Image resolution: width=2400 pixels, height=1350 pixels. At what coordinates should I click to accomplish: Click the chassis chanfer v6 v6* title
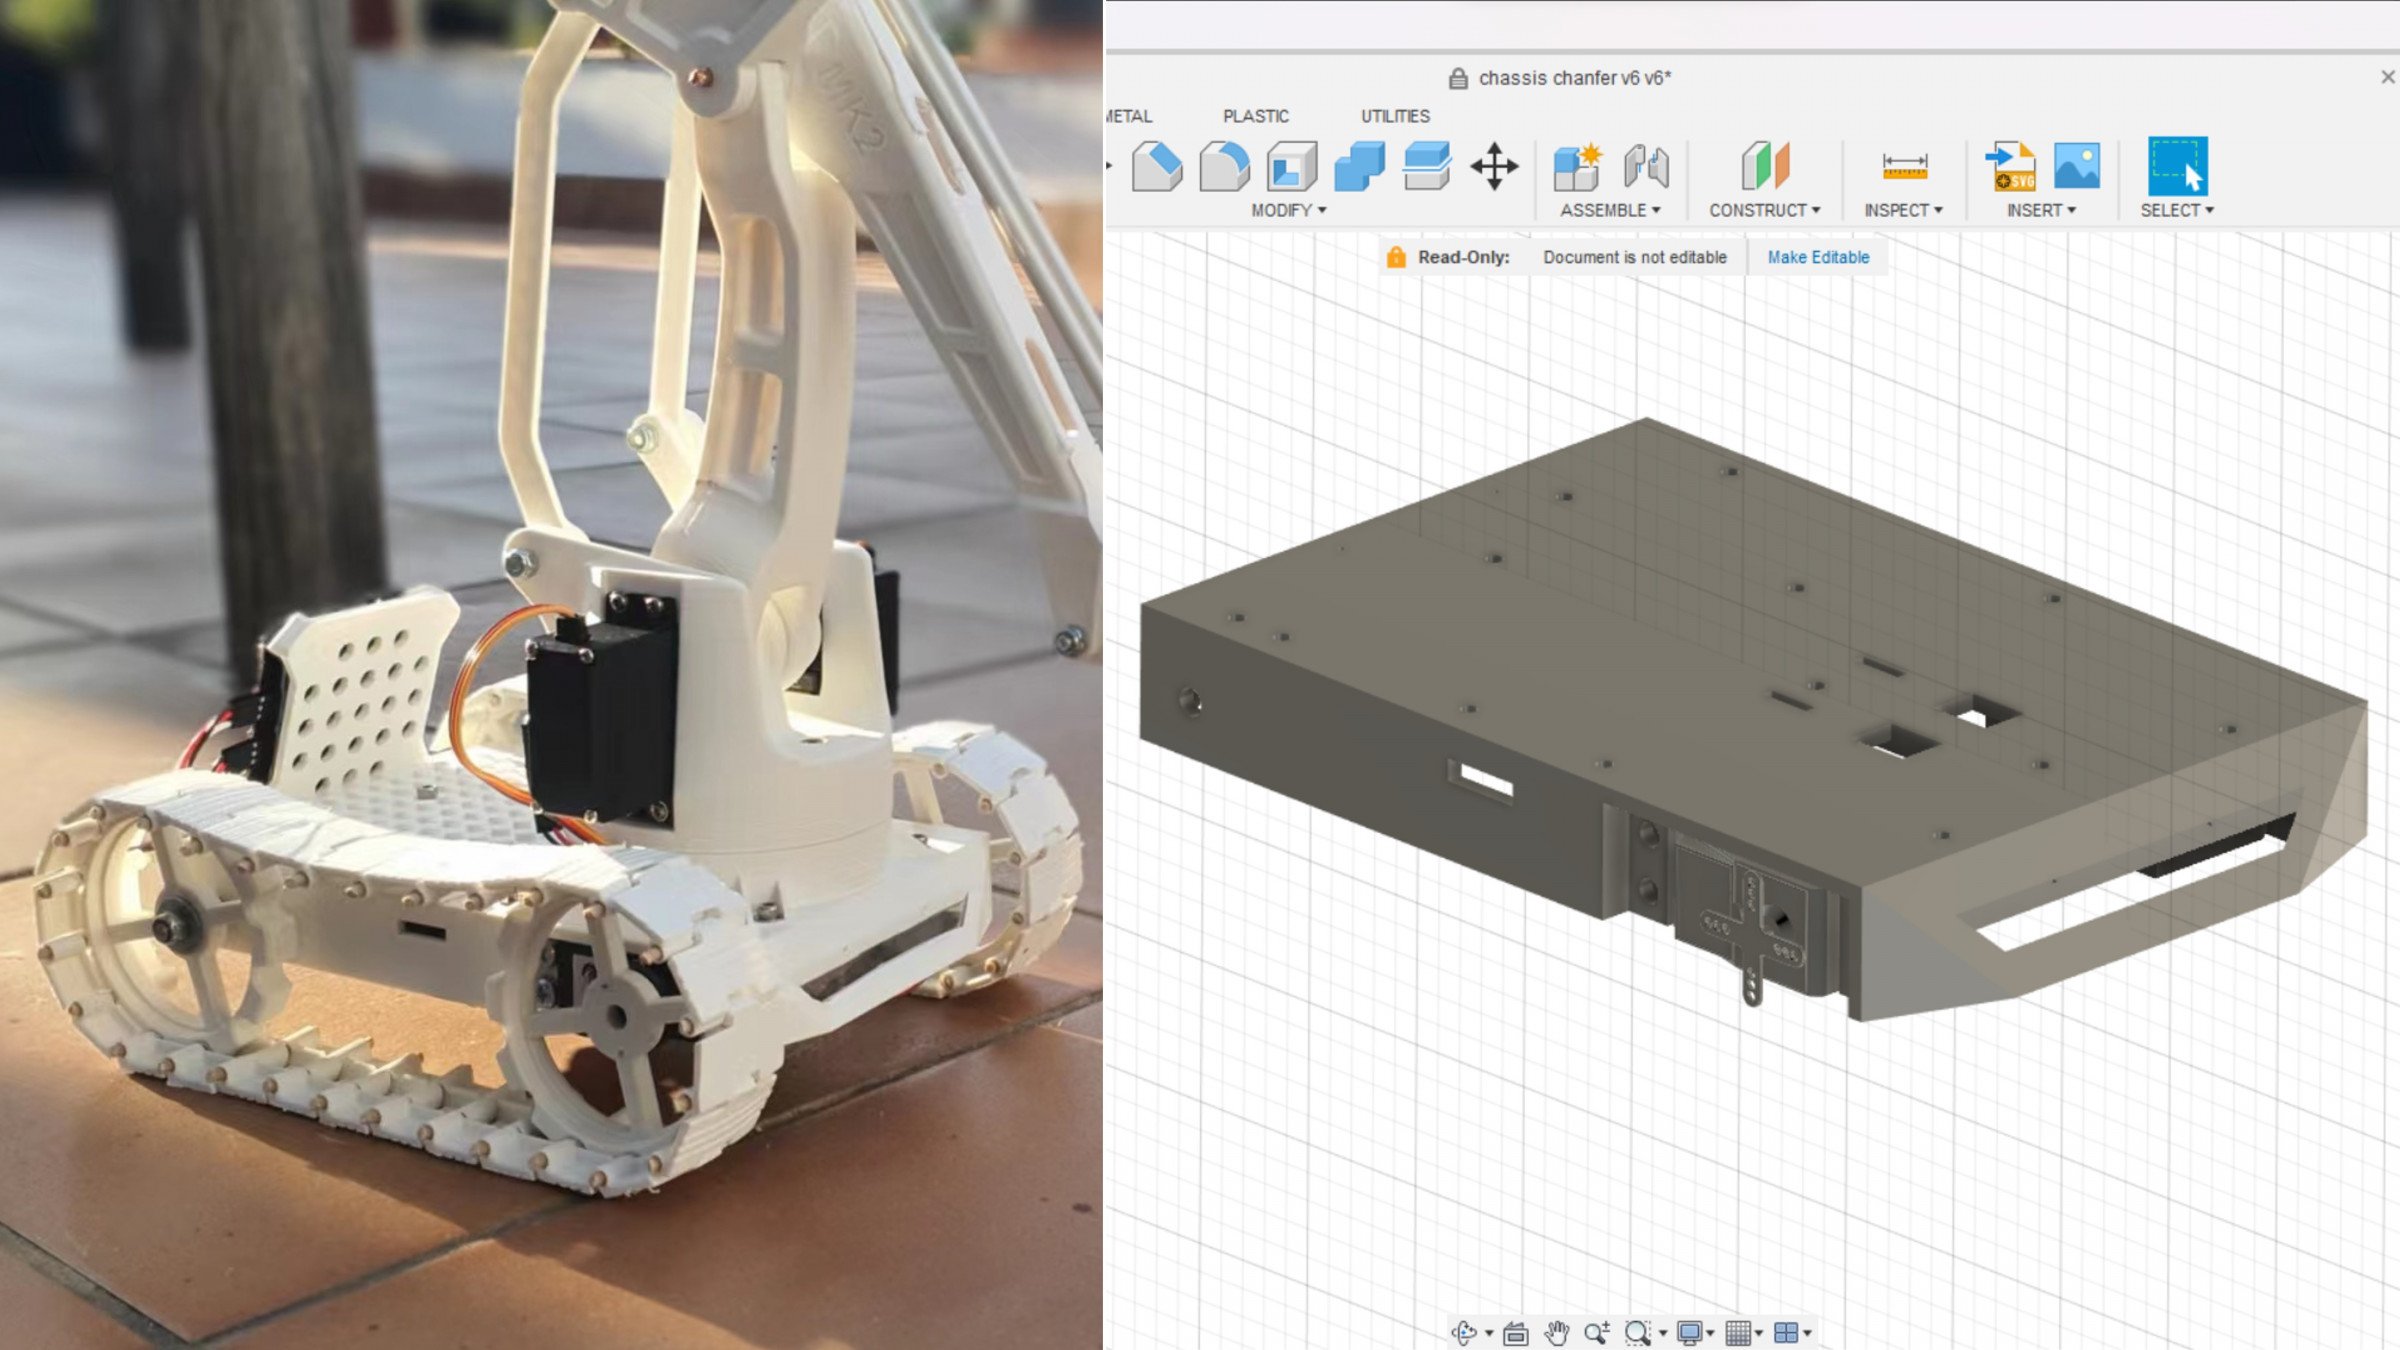(x=1575, y=78)
